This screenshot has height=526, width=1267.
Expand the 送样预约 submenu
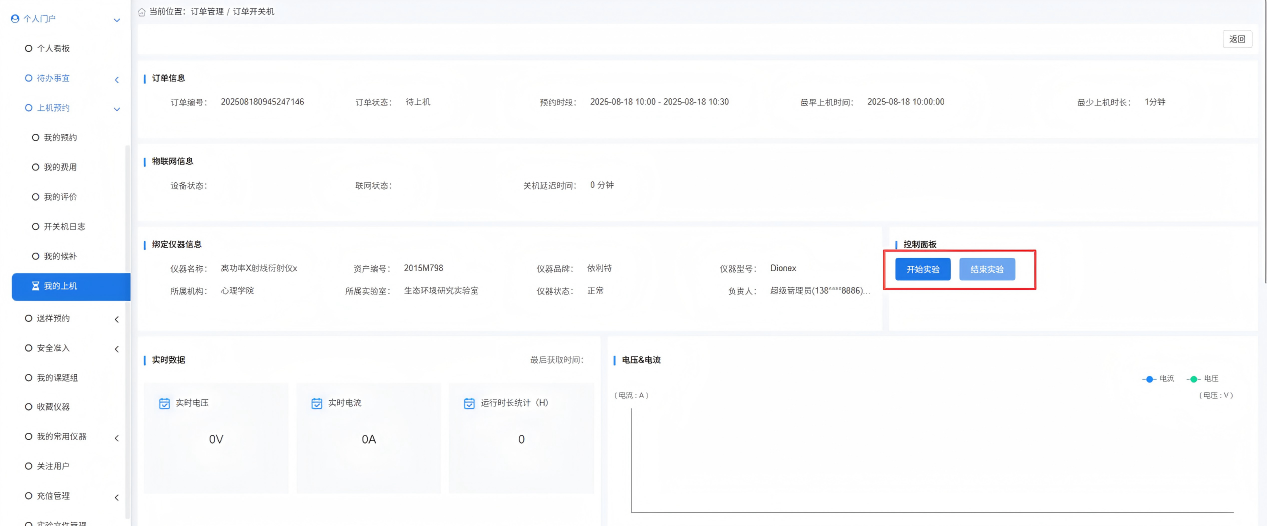tap(116, 319)
